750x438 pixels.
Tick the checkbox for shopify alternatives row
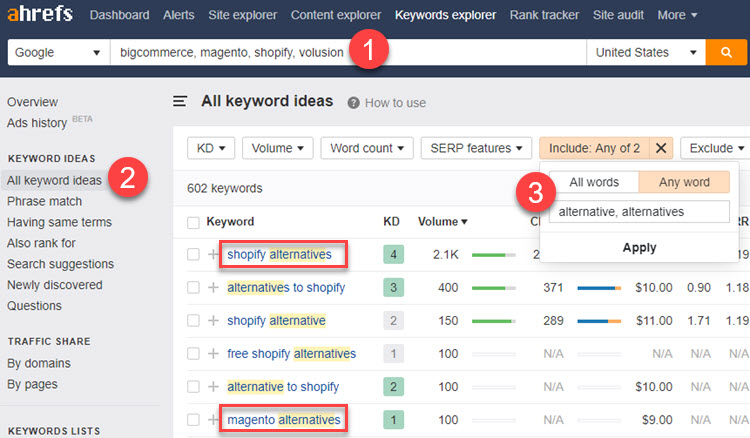[194, 255]
